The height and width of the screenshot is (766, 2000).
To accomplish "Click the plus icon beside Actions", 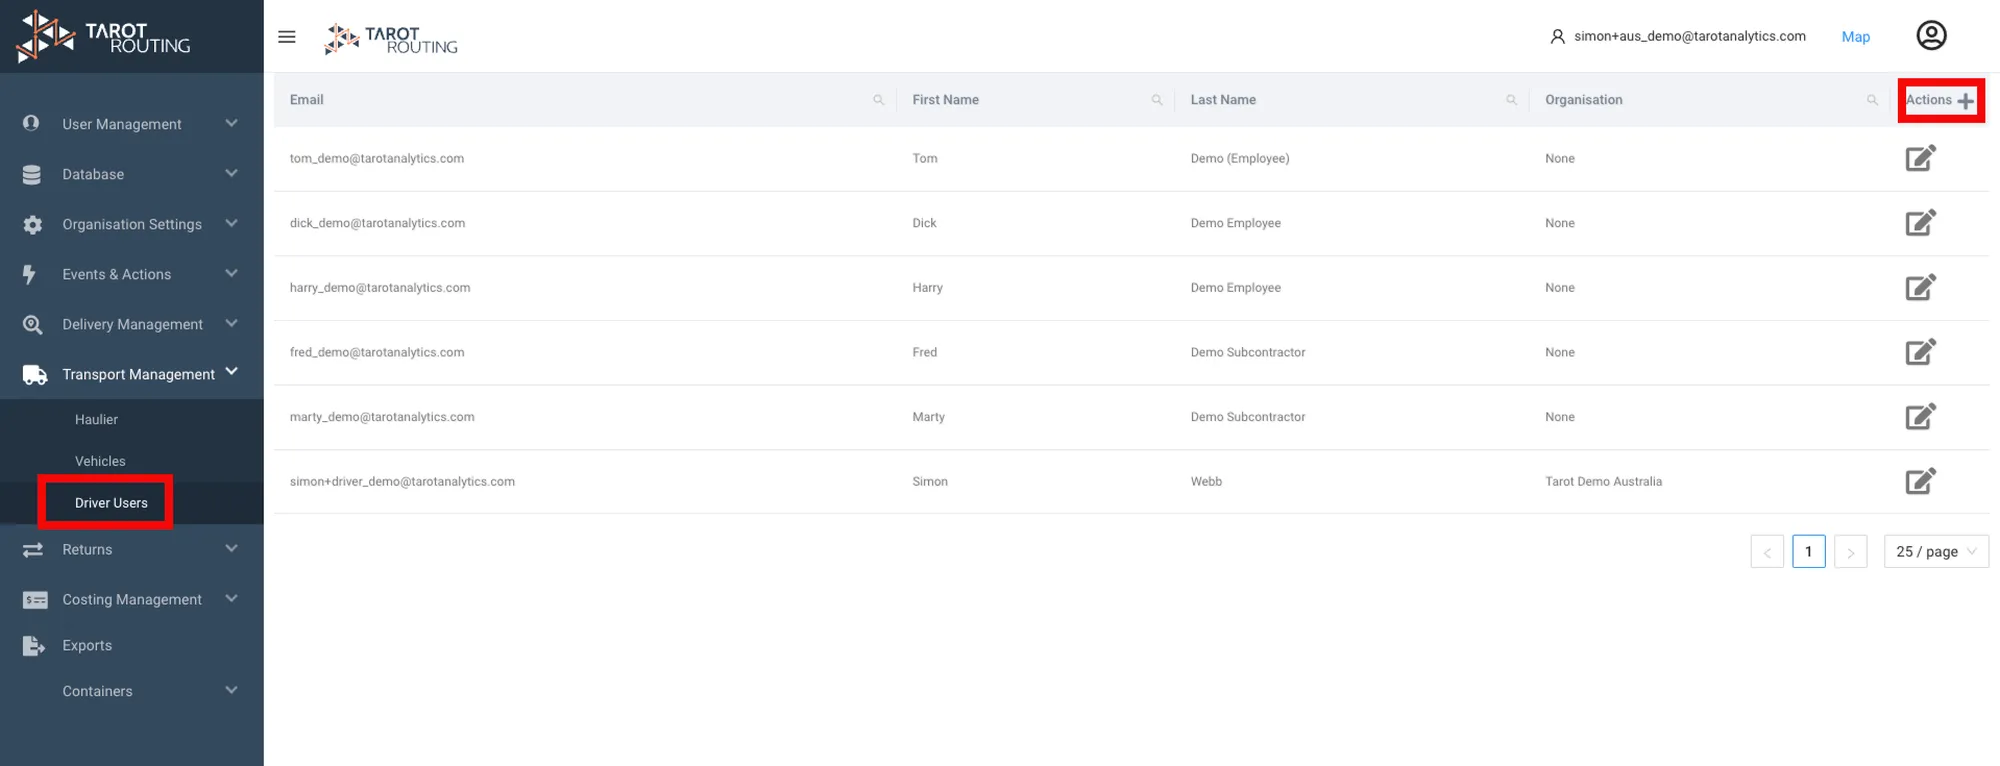I will click(1966, 101).
